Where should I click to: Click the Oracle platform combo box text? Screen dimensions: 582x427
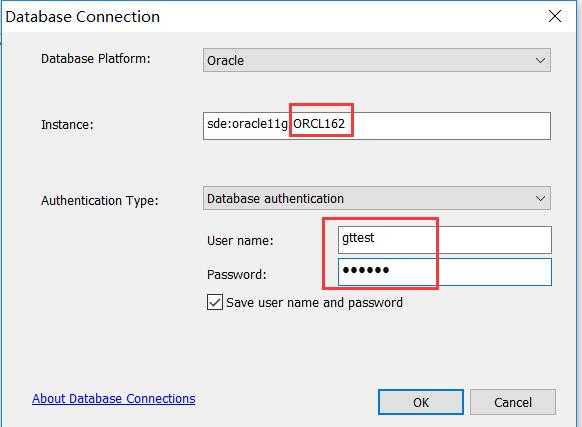point(225,61)
